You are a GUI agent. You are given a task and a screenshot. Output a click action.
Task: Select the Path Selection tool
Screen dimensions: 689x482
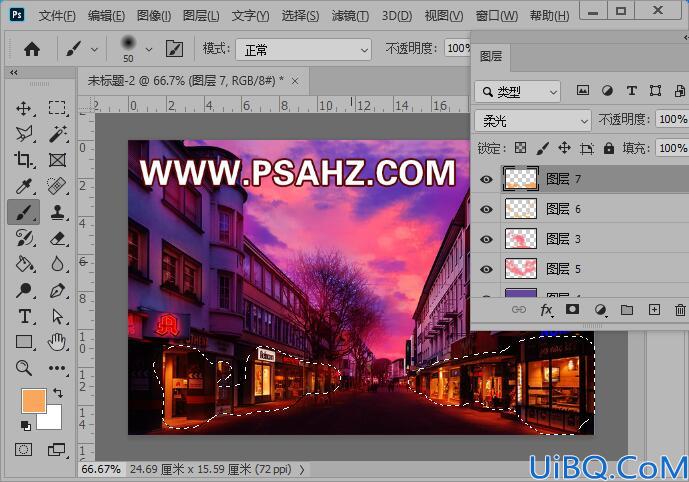58,316
